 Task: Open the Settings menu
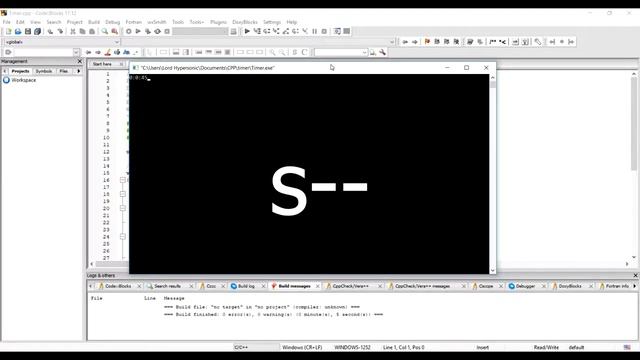tap(272, 22)
